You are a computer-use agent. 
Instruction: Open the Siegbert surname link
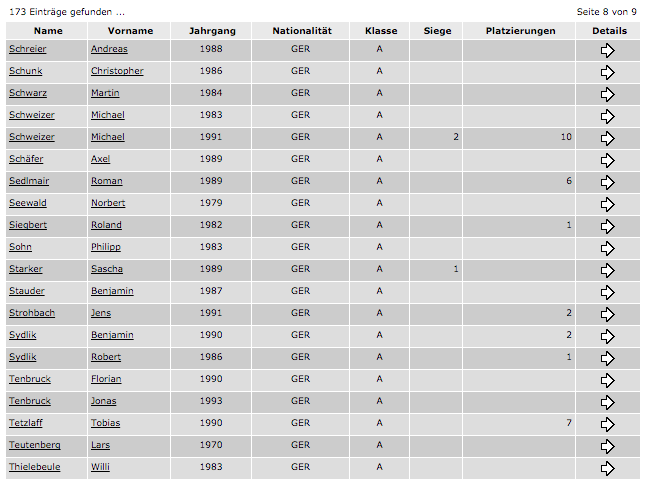(28, 225)
